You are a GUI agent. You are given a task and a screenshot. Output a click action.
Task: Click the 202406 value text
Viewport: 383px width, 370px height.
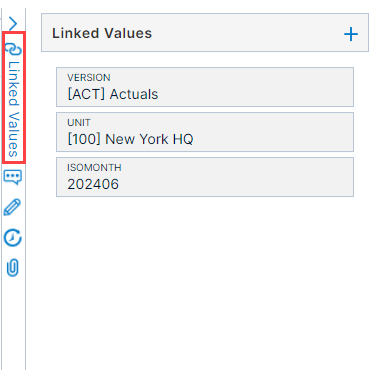tap(93, 184)
